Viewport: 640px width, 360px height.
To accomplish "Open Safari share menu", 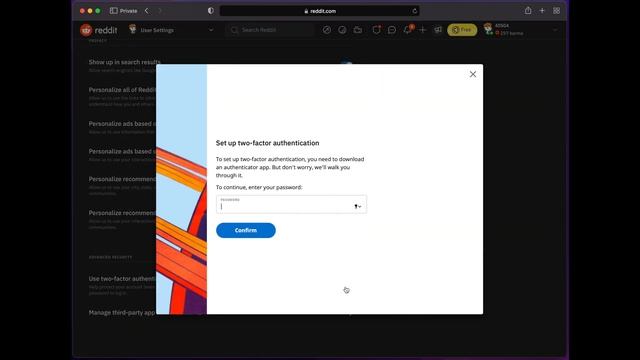I will coord(528,11).
